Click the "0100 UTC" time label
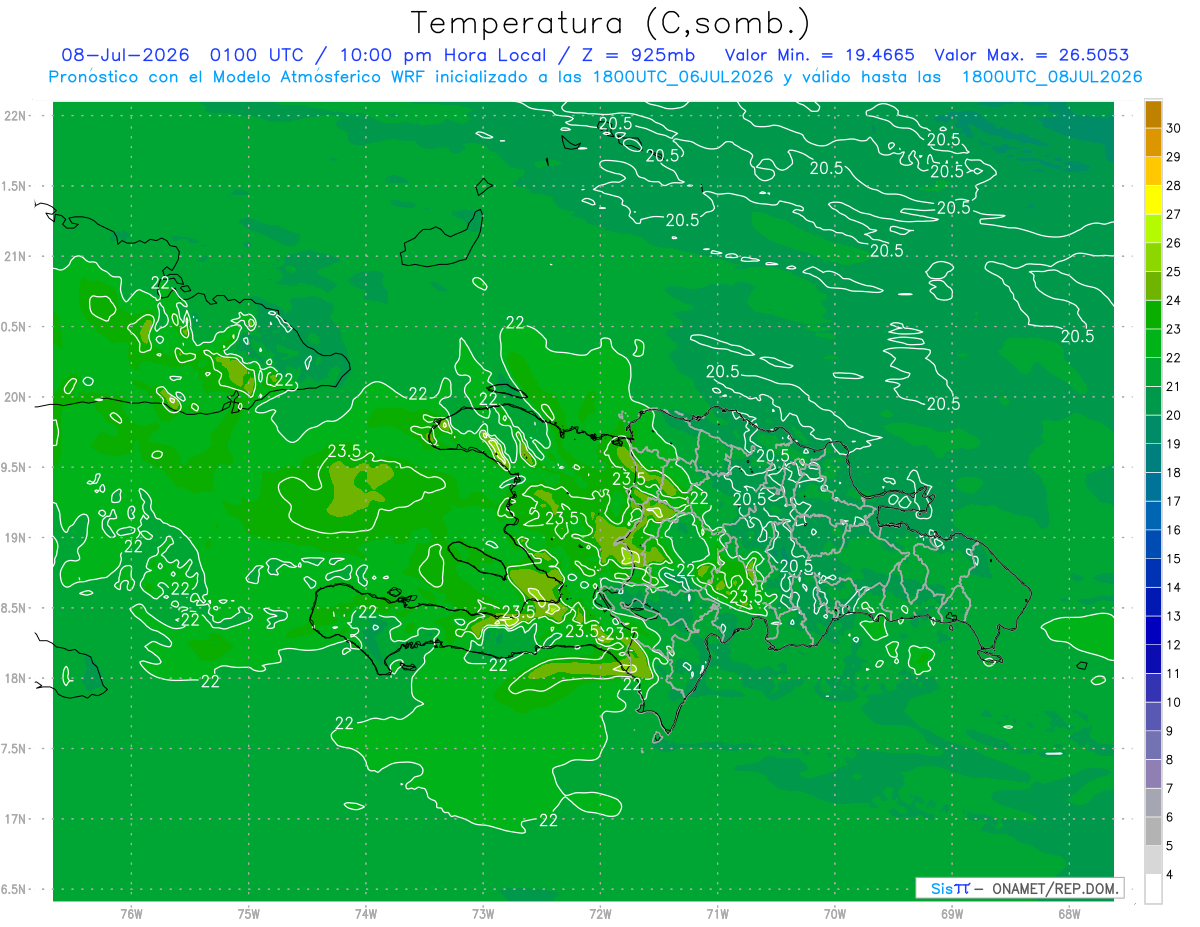This screenshot has height=927, width=1200. tap(256, 55)
